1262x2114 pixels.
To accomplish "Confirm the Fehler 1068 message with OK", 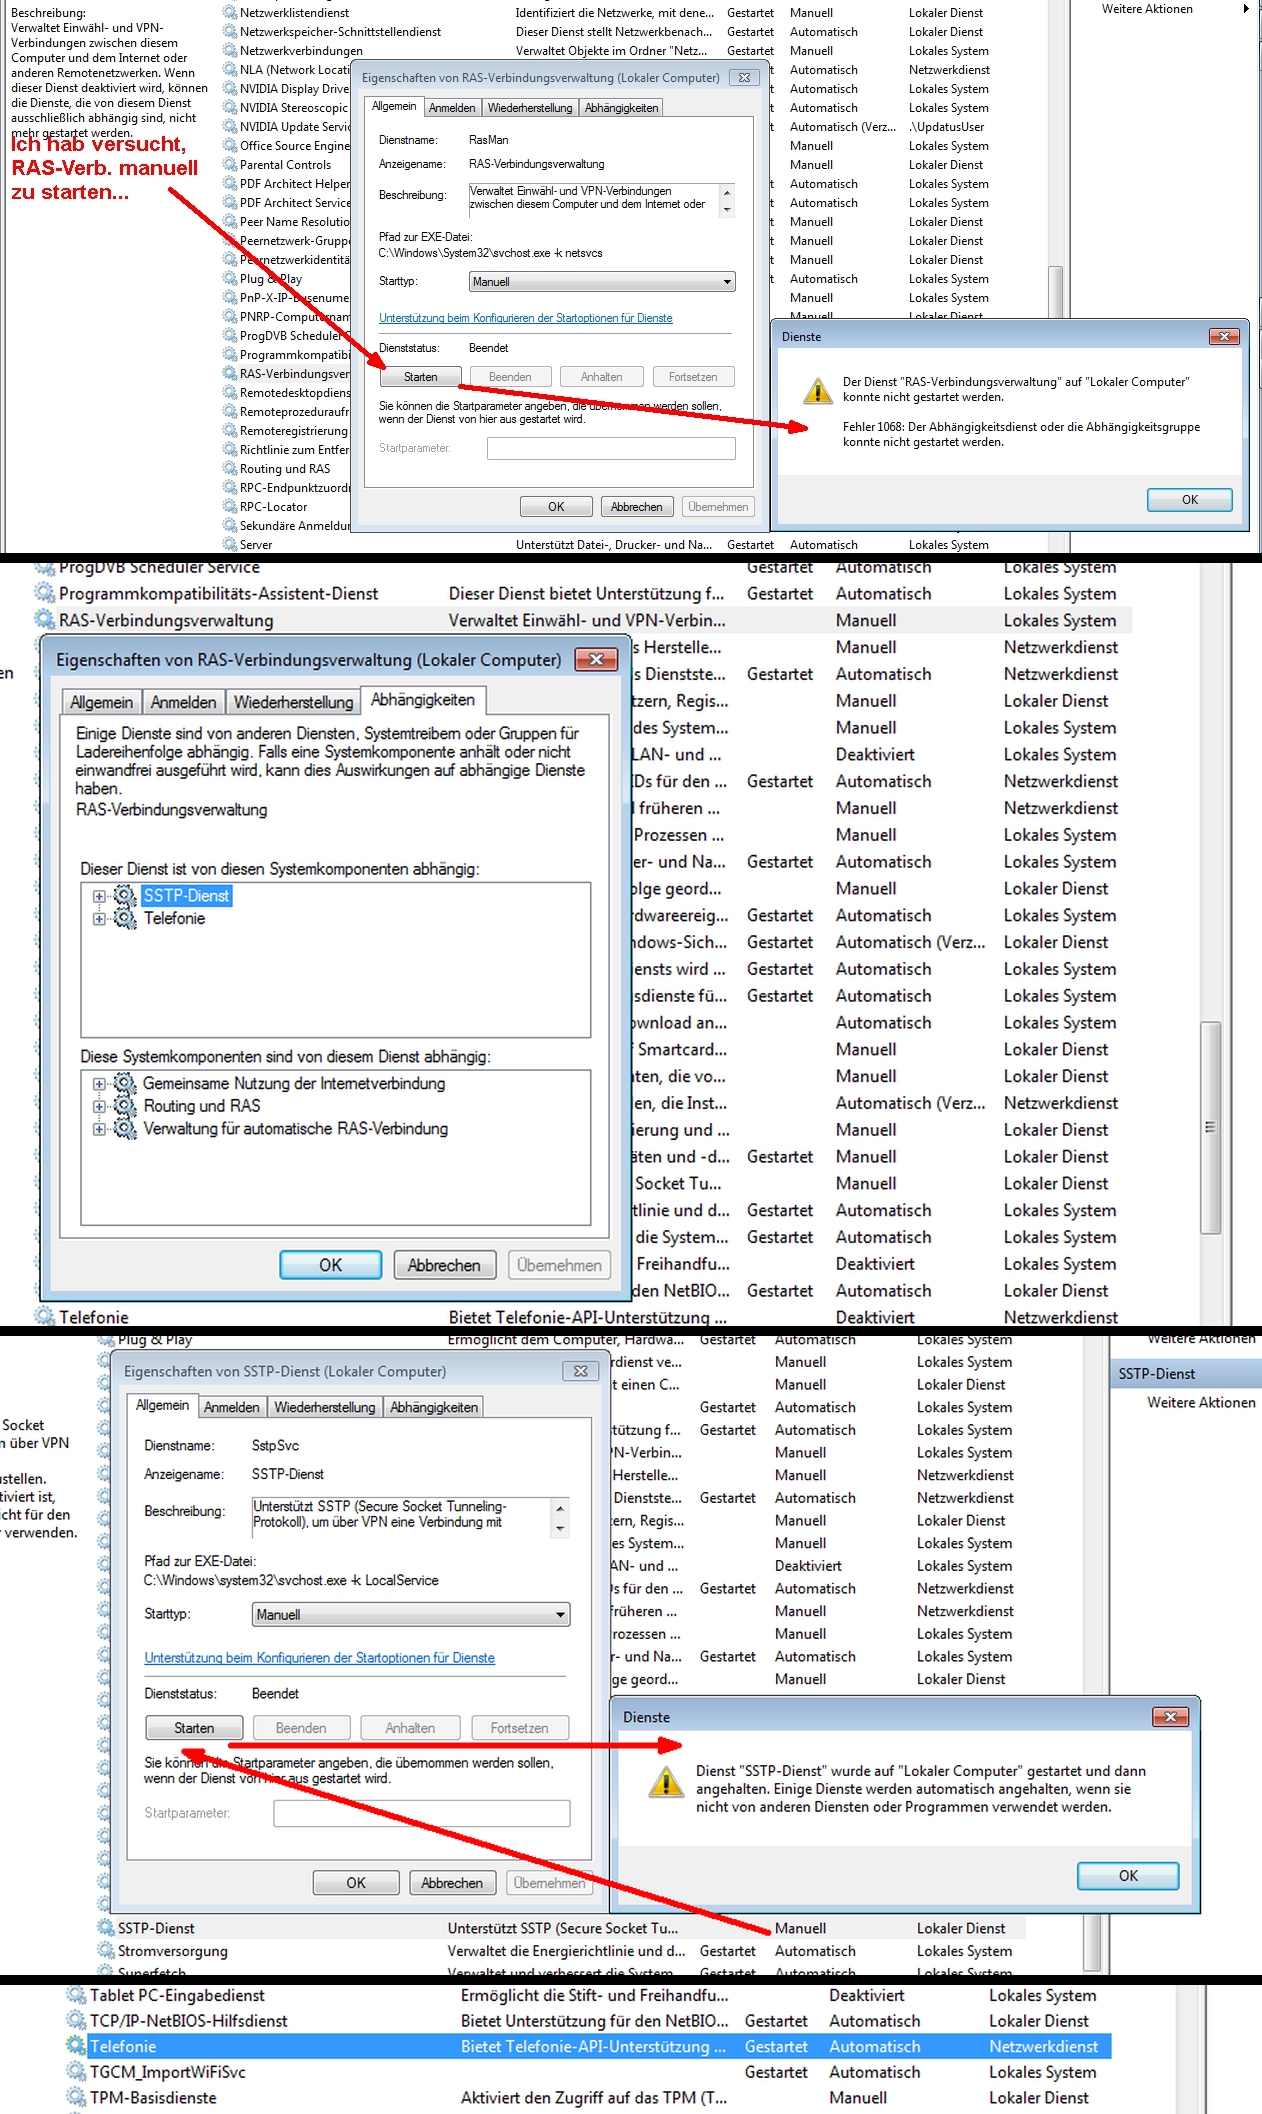I will (1189, 500).
